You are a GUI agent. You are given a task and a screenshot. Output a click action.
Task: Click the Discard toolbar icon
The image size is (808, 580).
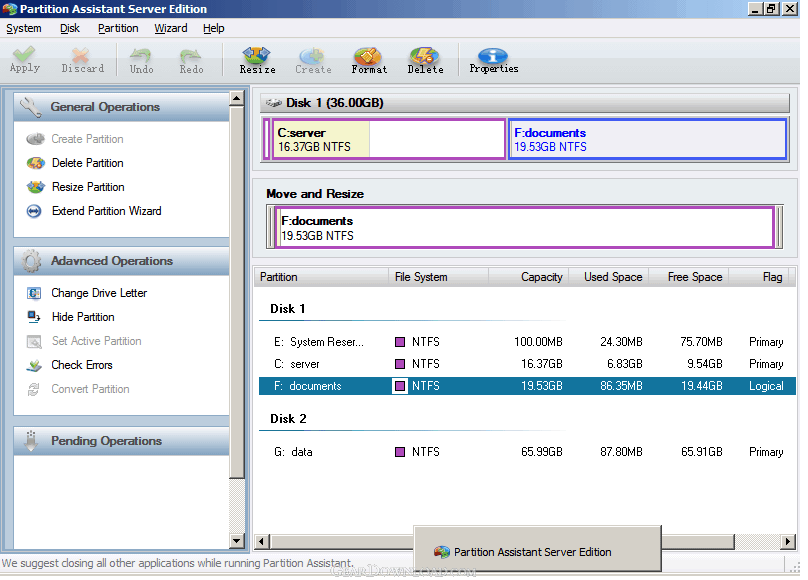(x=80, y=55)
